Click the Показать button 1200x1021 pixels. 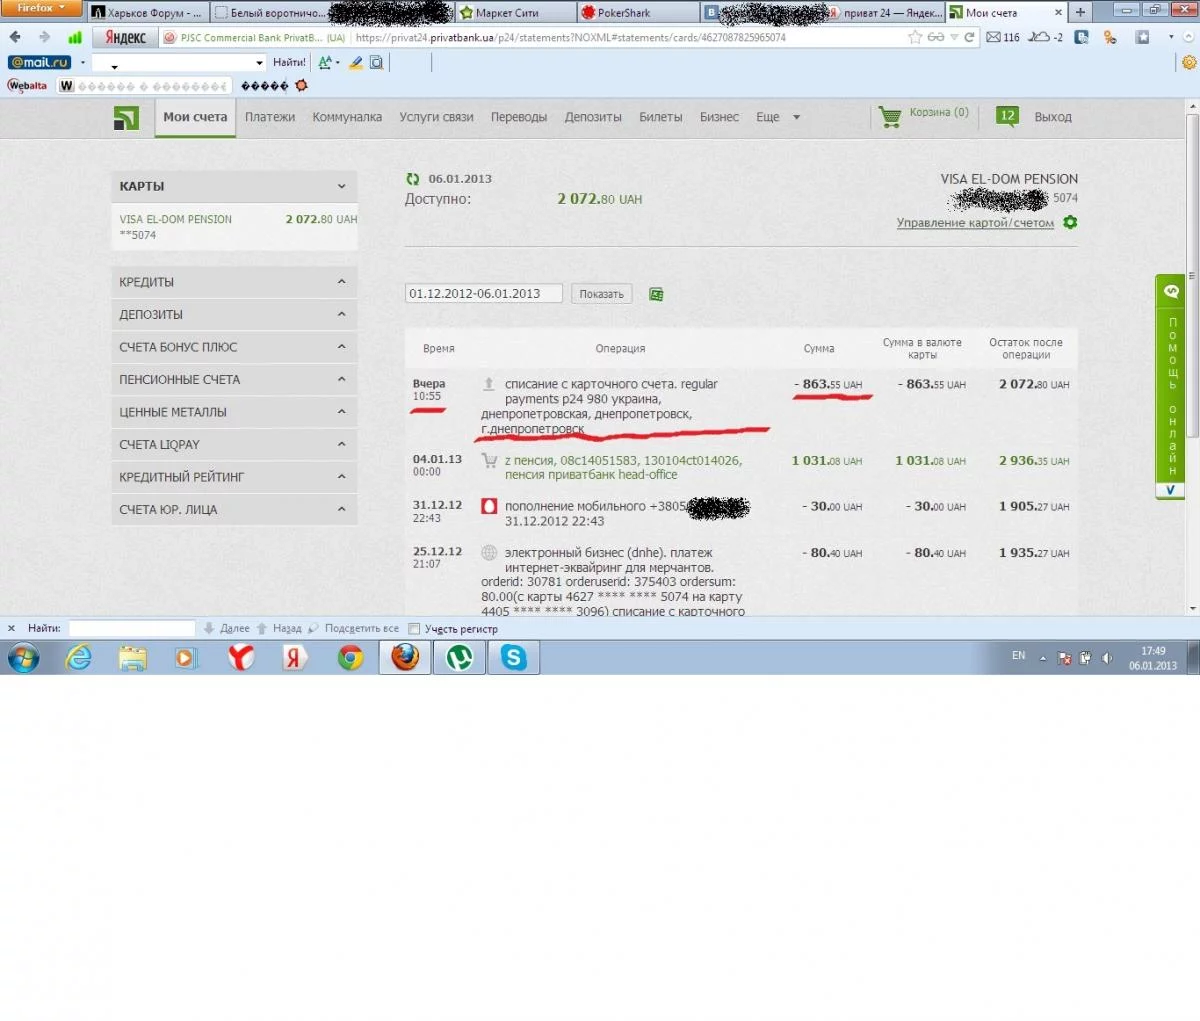[x=602, y=294]
